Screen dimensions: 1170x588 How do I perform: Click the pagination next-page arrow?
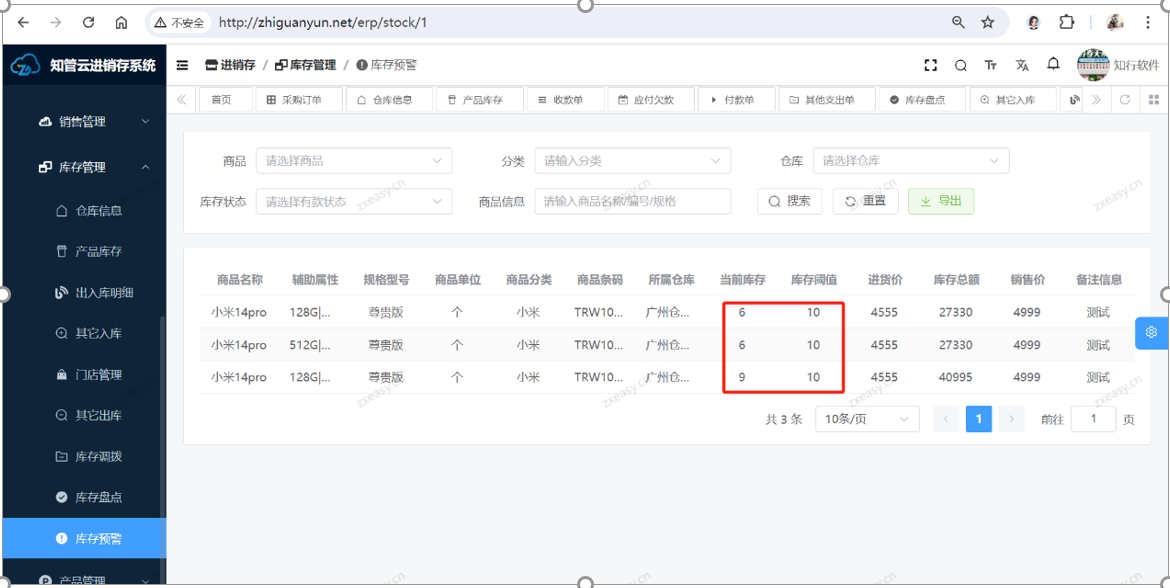point(1011,419)
